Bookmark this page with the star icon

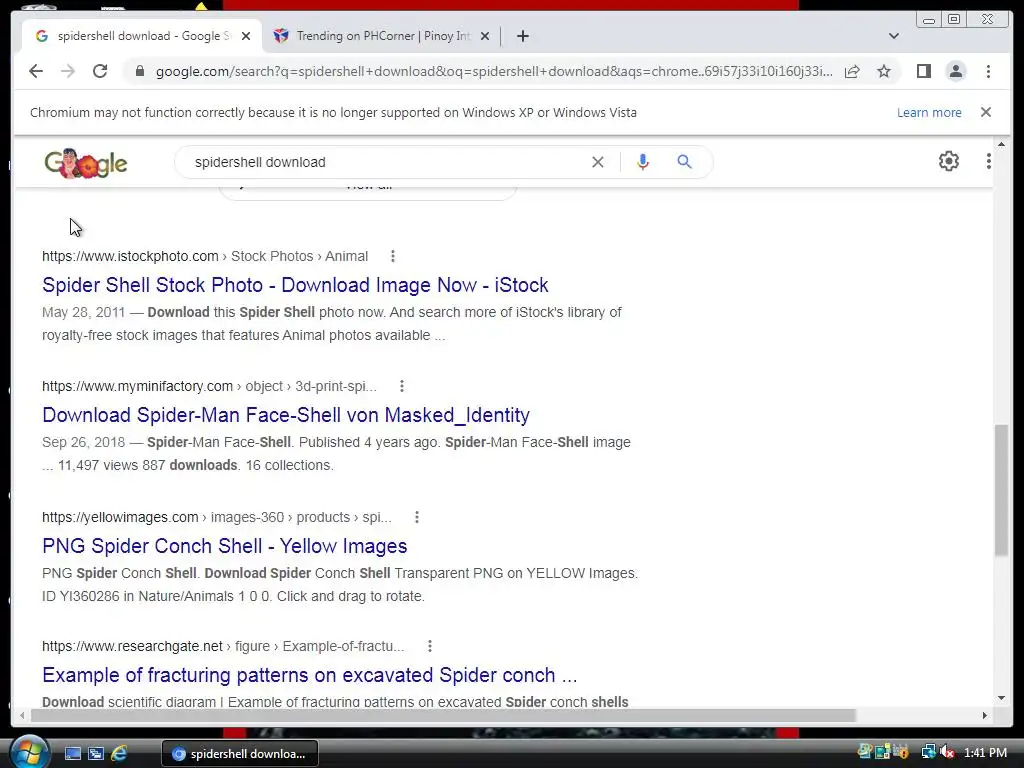pos(884,71)
